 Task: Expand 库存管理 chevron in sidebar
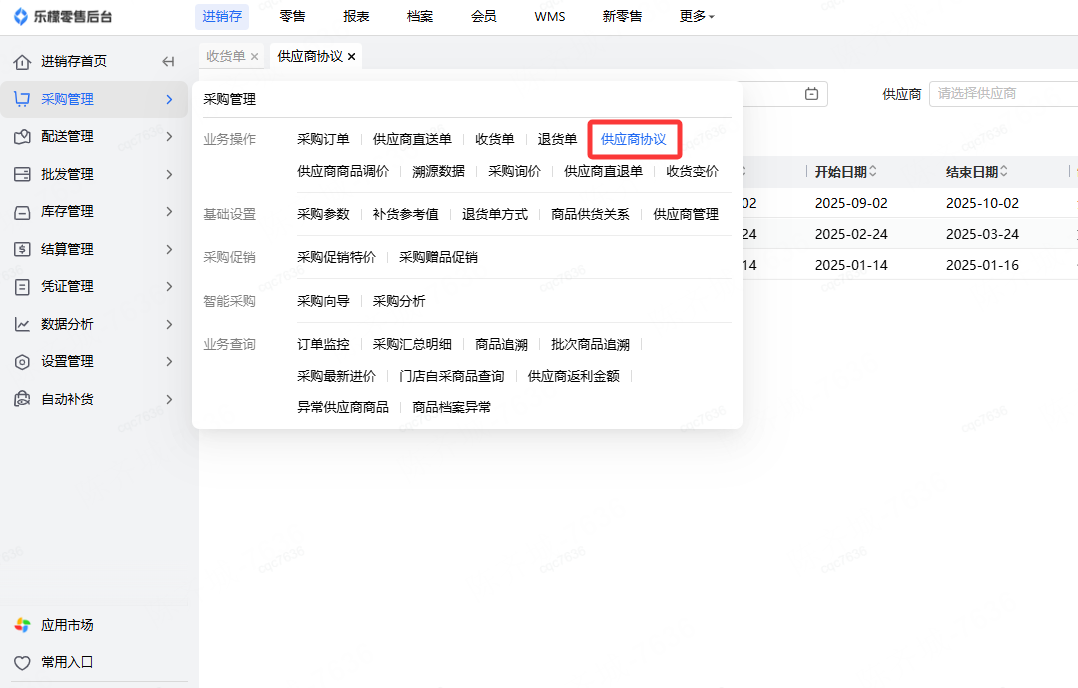coord(169,212)
